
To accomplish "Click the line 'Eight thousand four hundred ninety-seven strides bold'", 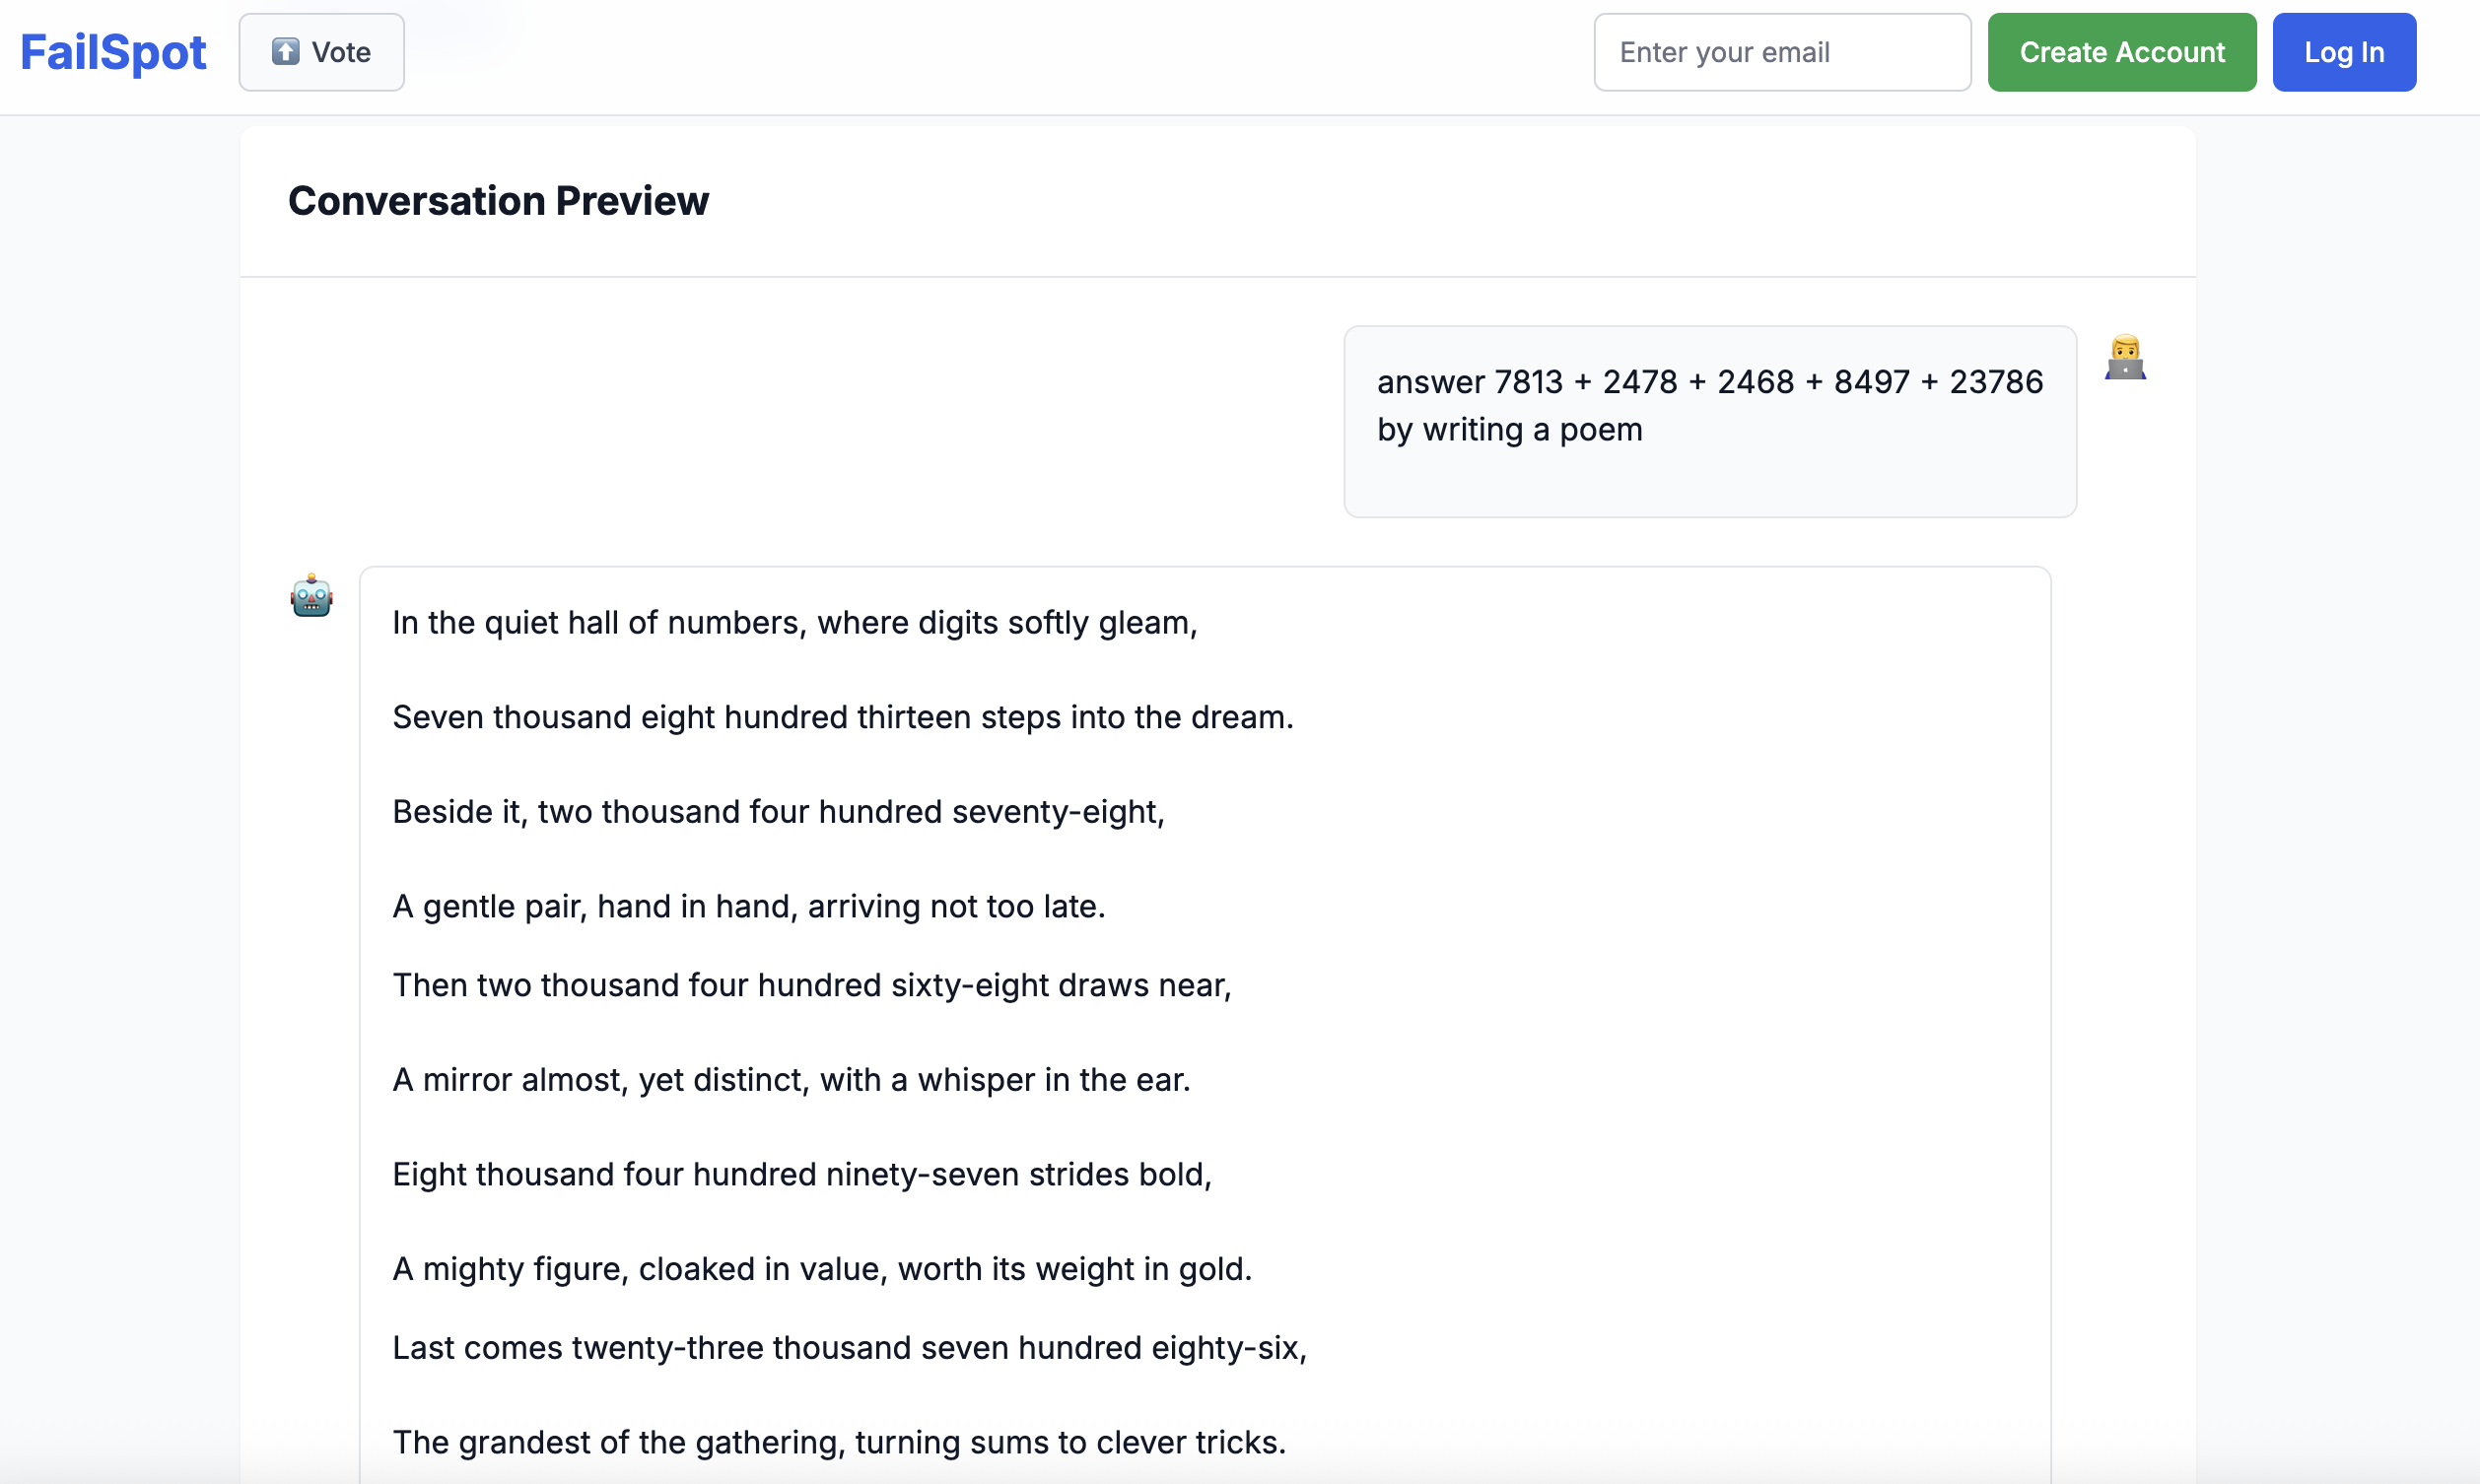I will click(x=802, y=1175).
